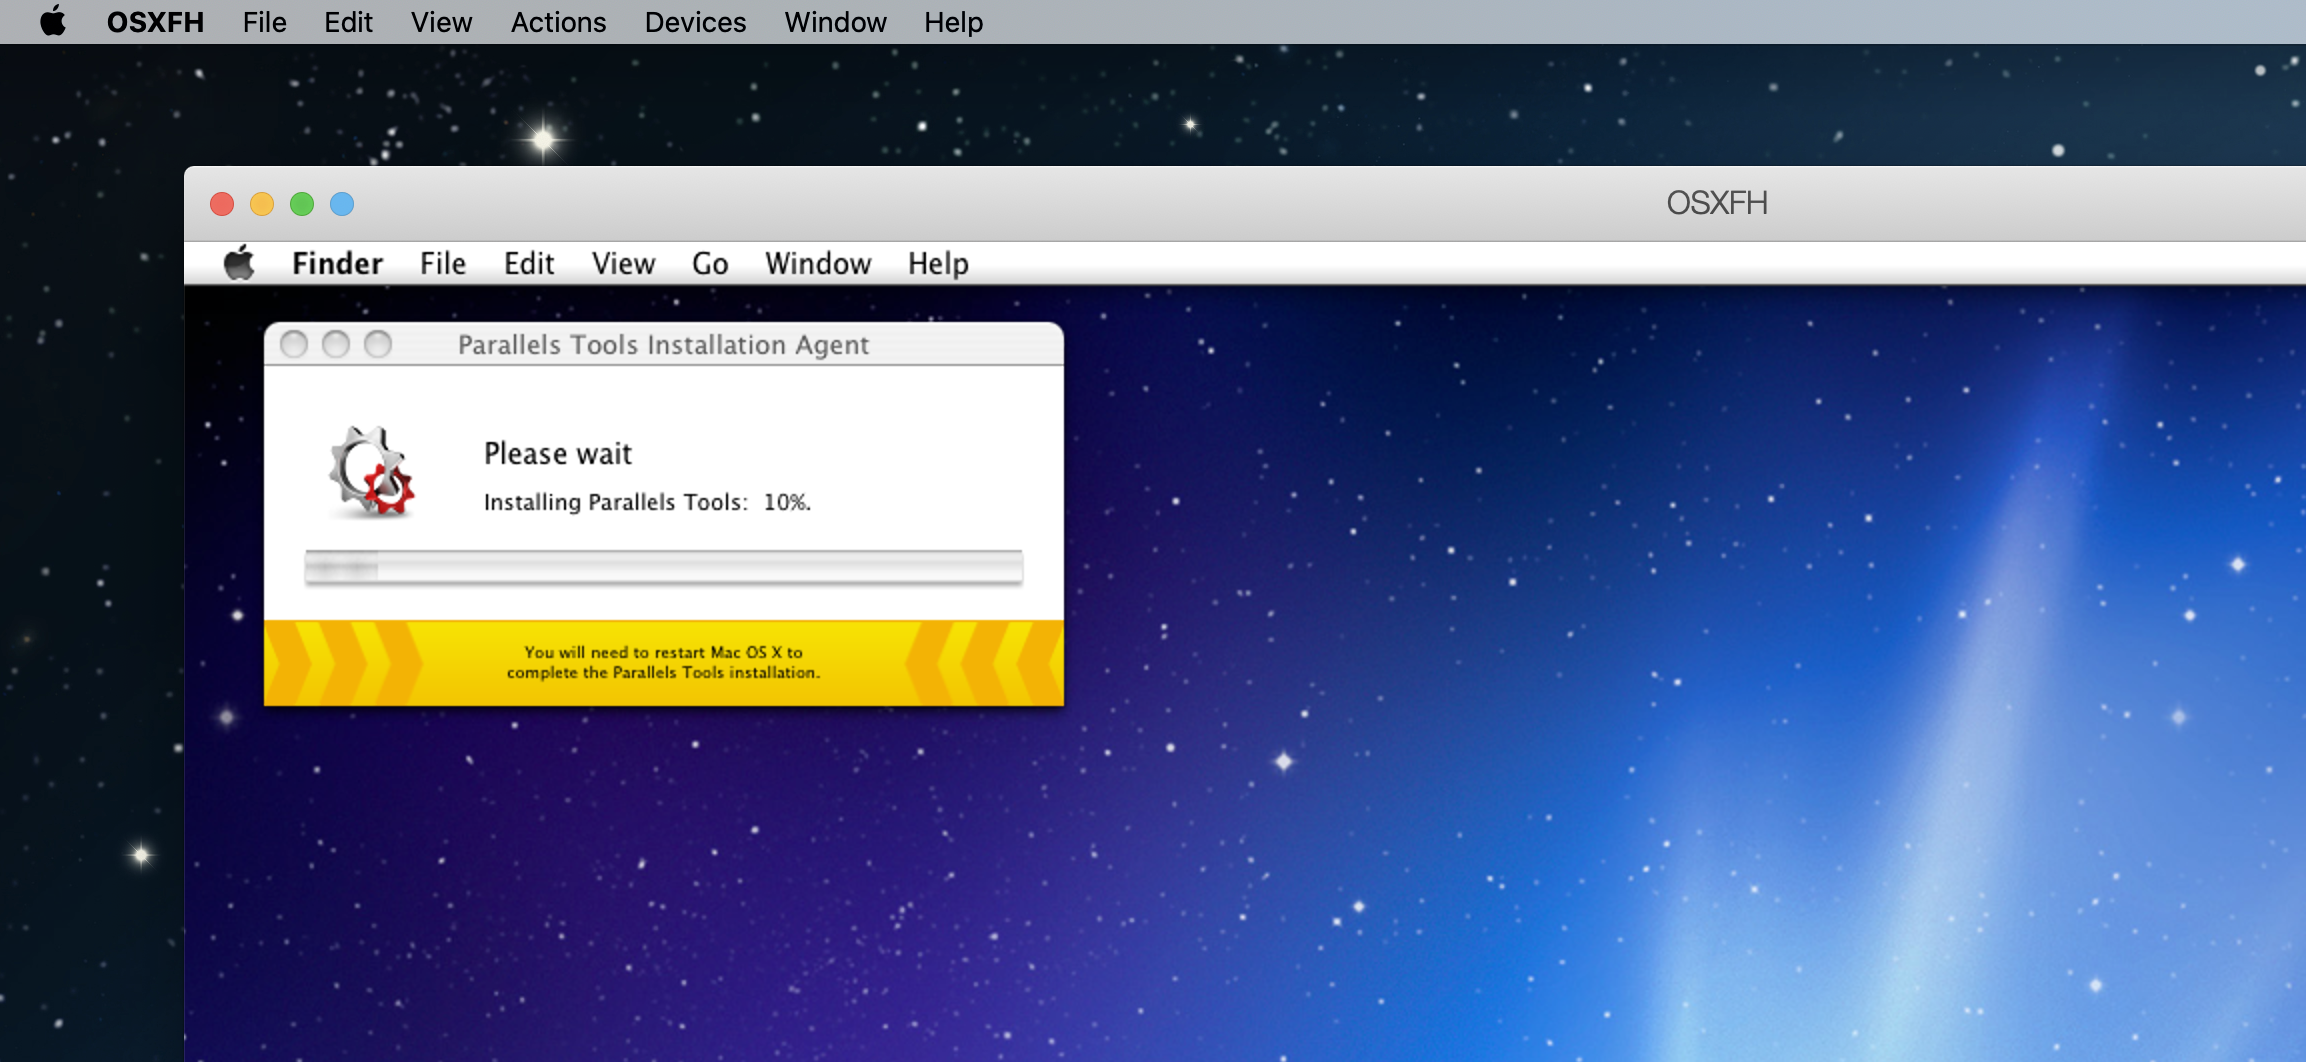Open the guest Help menu
Image resolution: width=2306 pixels, height=1062 pixels.
point(938,263)
